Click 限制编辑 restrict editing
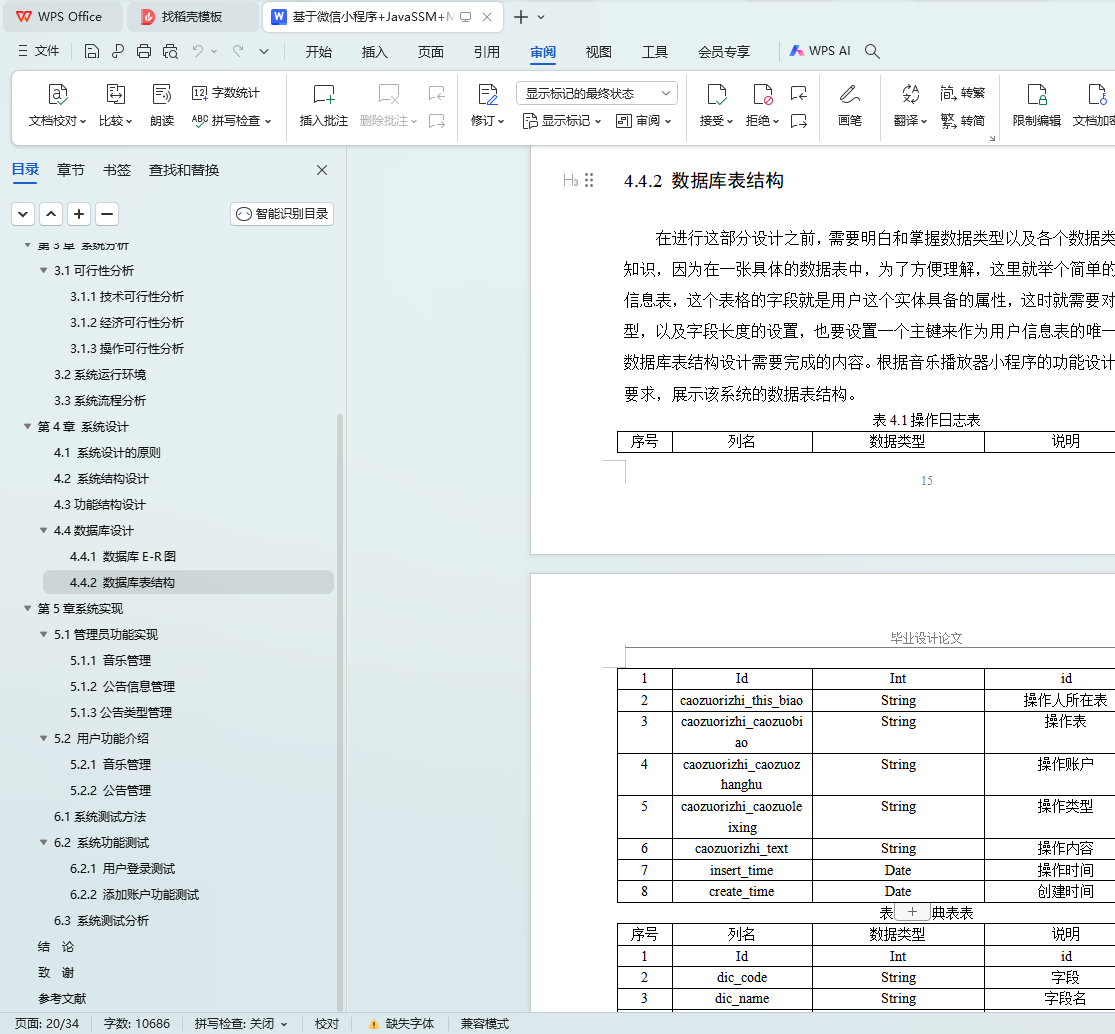 click(x=1037, y=105)
